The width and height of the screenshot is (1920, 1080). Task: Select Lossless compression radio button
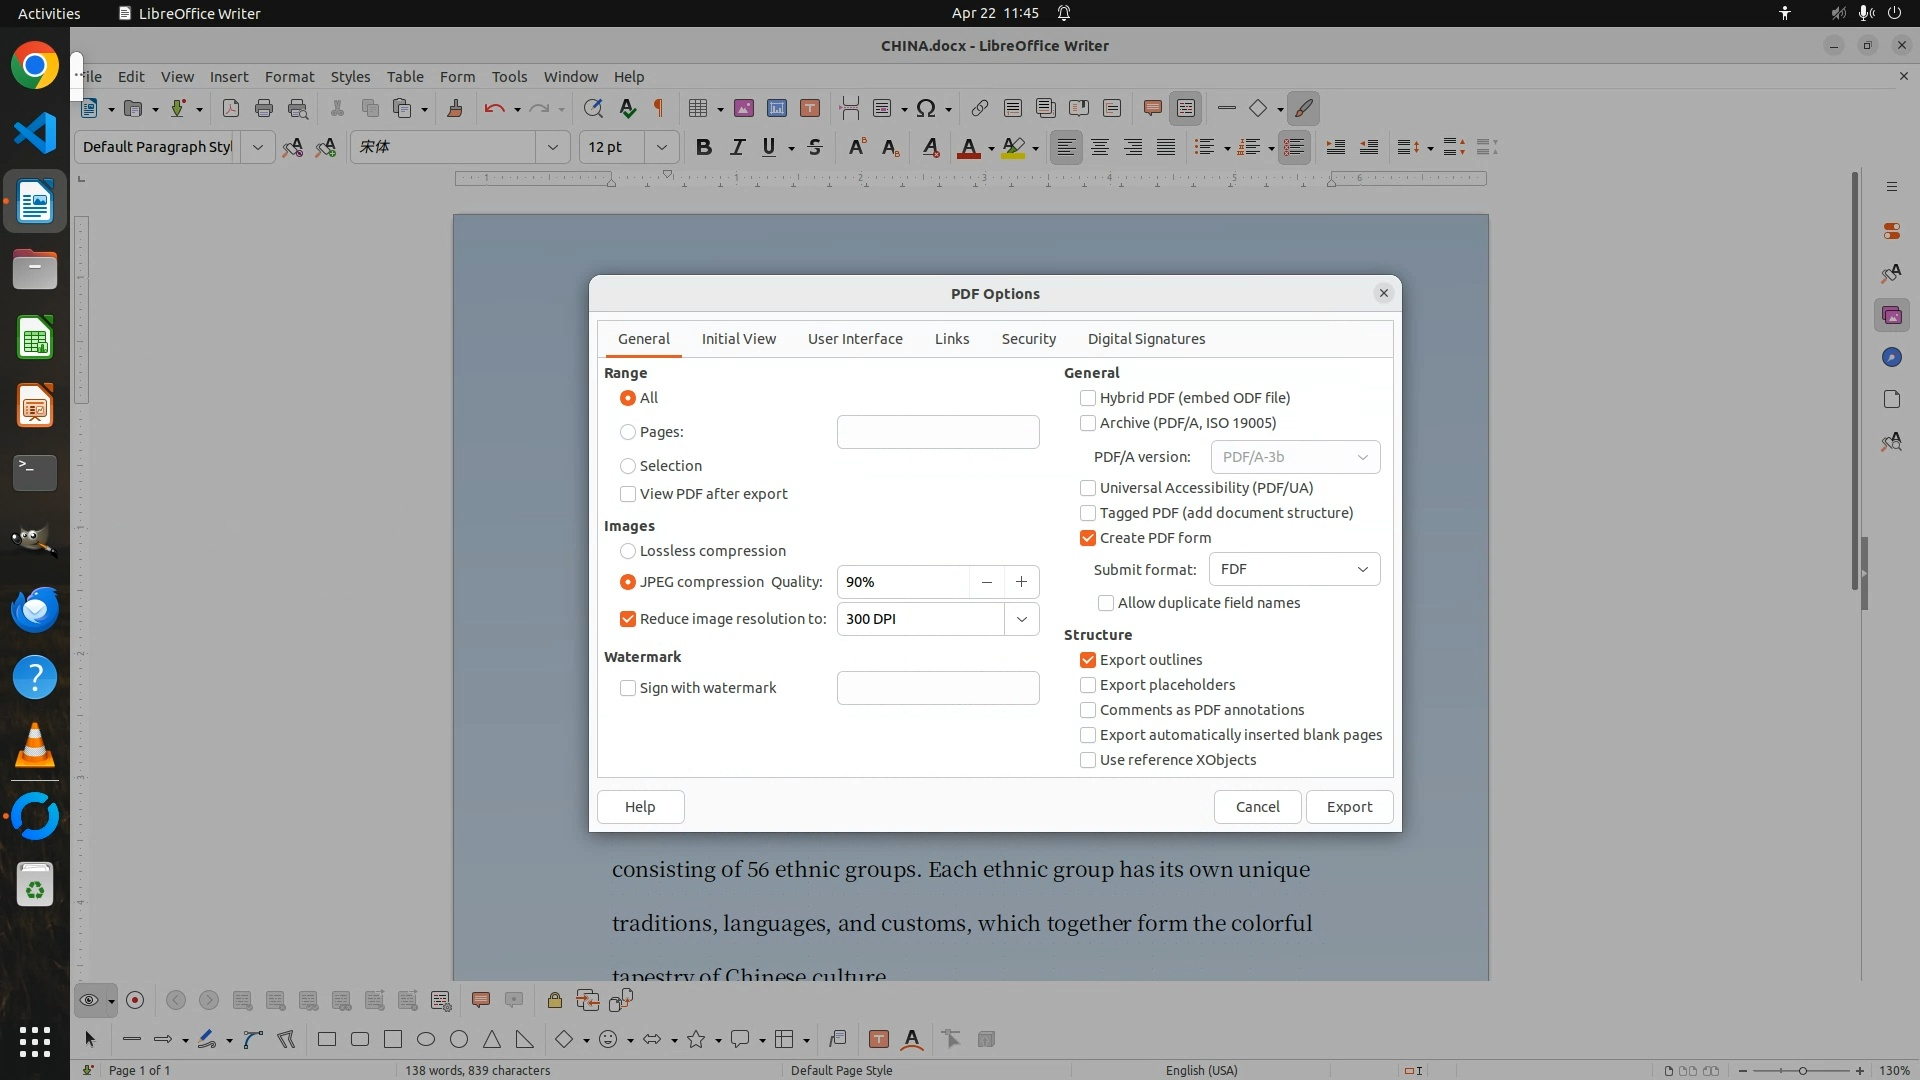point(628,551)
